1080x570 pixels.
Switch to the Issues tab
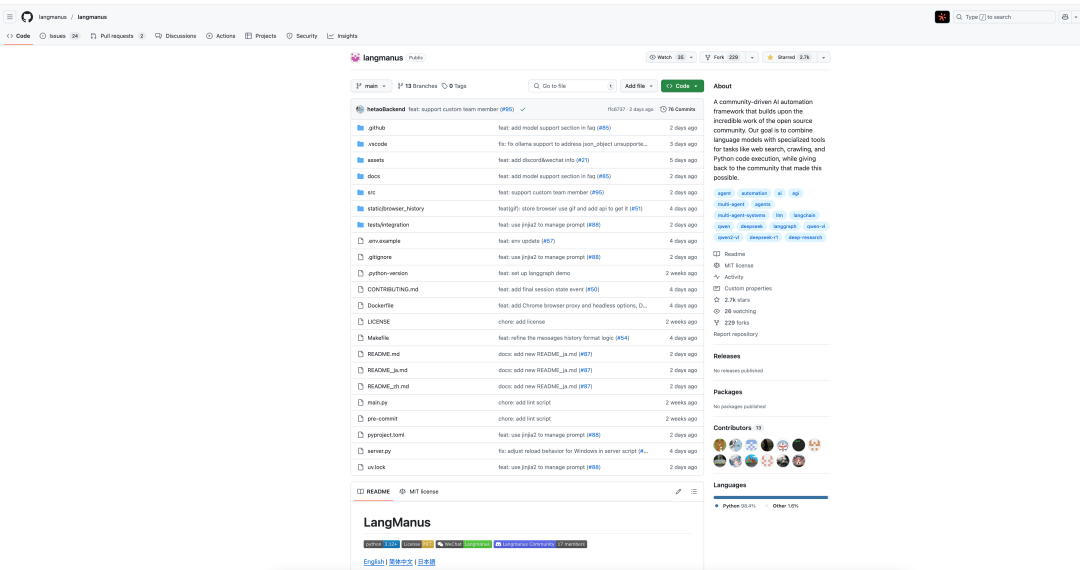pos(59,36)
